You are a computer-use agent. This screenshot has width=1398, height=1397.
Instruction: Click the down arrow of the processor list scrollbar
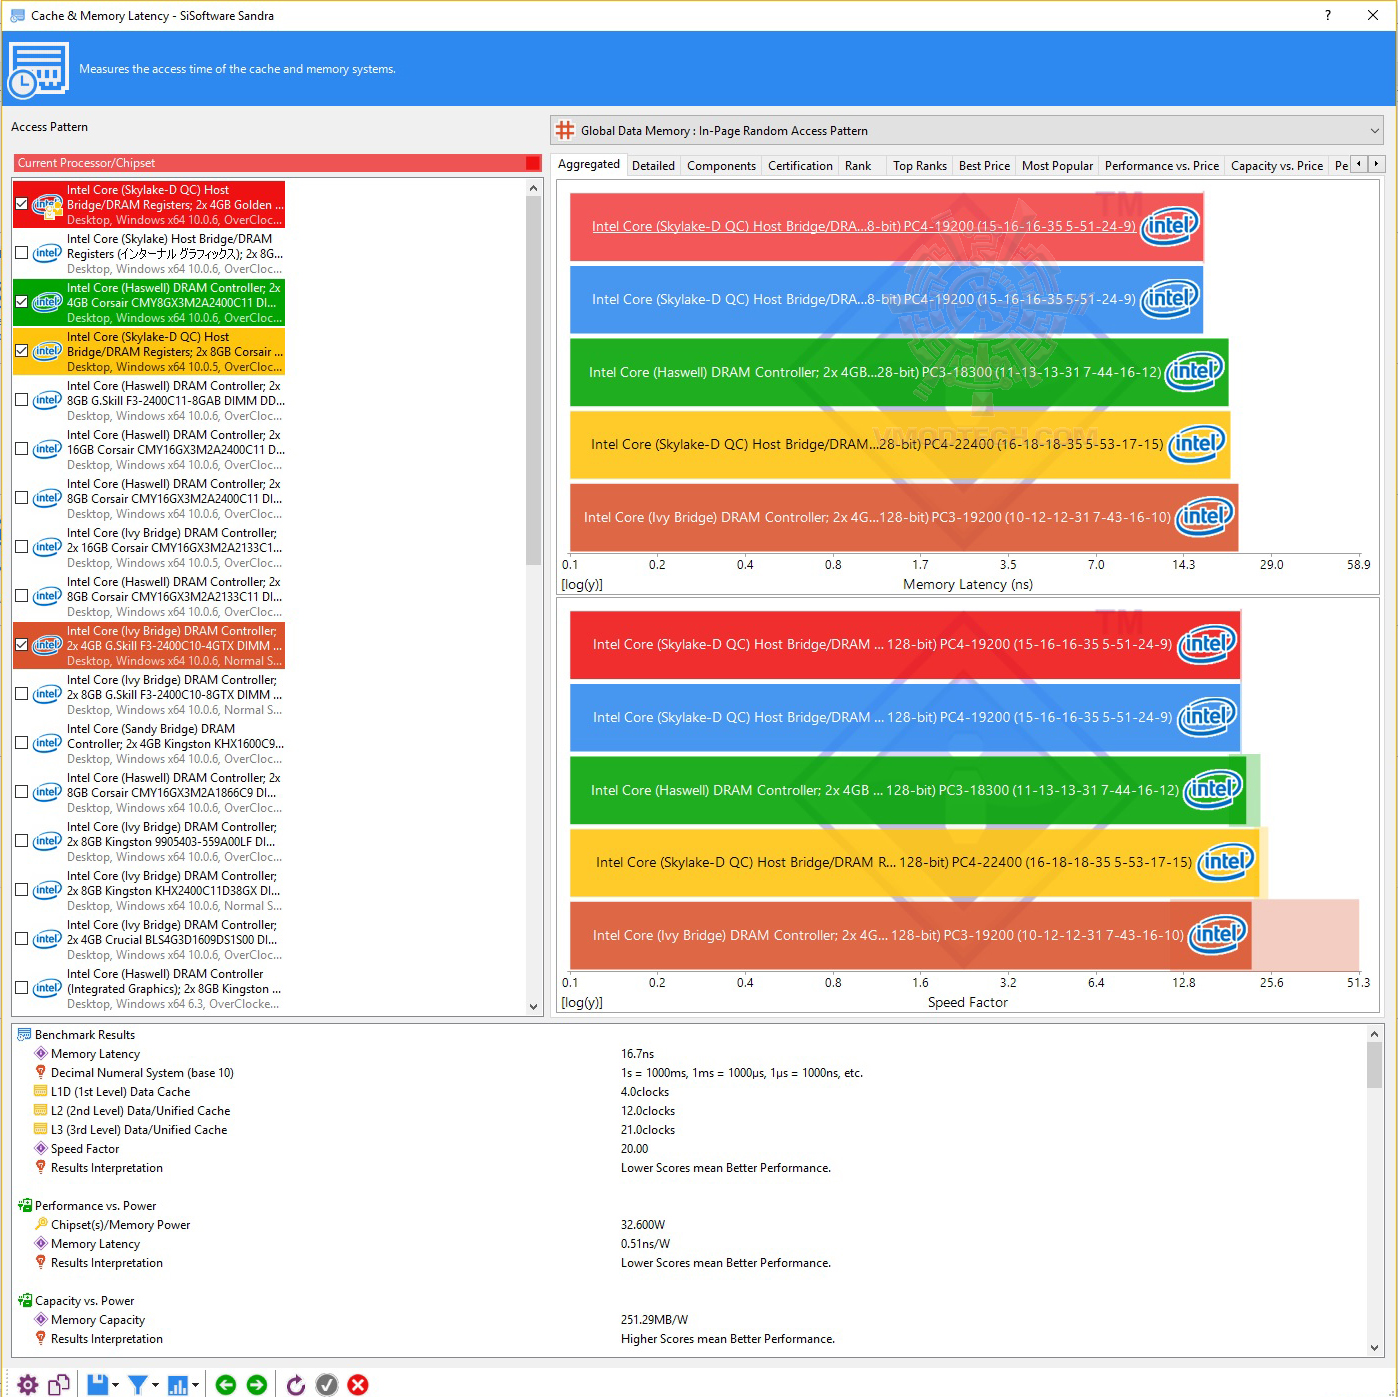pos(533,1006)
